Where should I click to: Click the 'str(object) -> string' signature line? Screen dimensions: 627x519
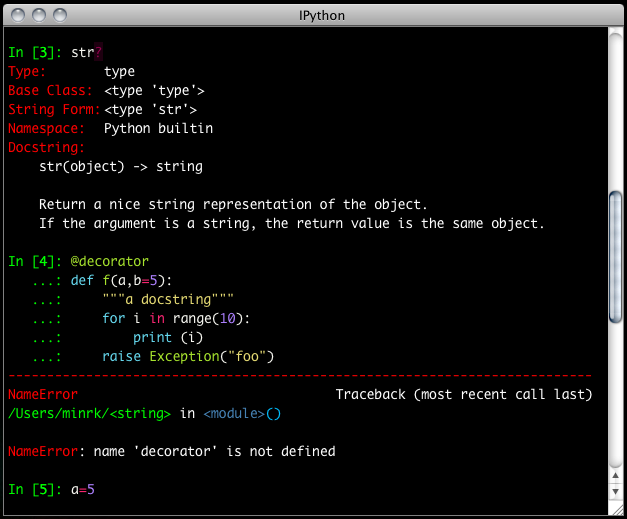(120, 167)
